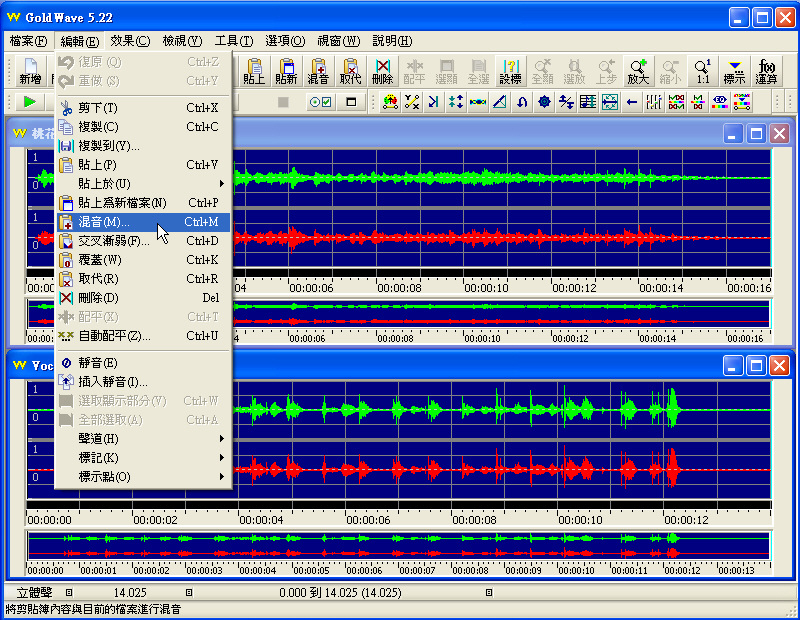Screen dimensions: 800x620
Task: Click the 放大 (Zoom in) toolbar icon
Action: coord(638,70)
